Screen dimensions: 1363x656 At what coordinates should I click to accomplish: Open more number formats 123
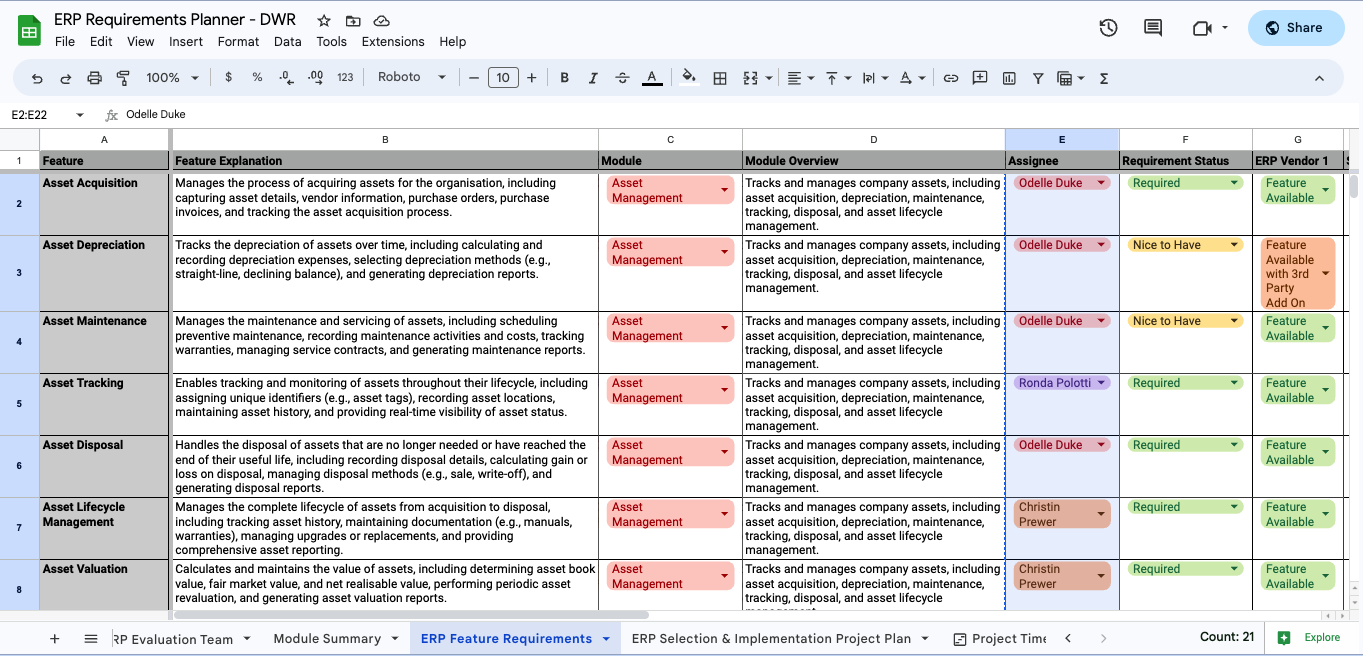345,77
